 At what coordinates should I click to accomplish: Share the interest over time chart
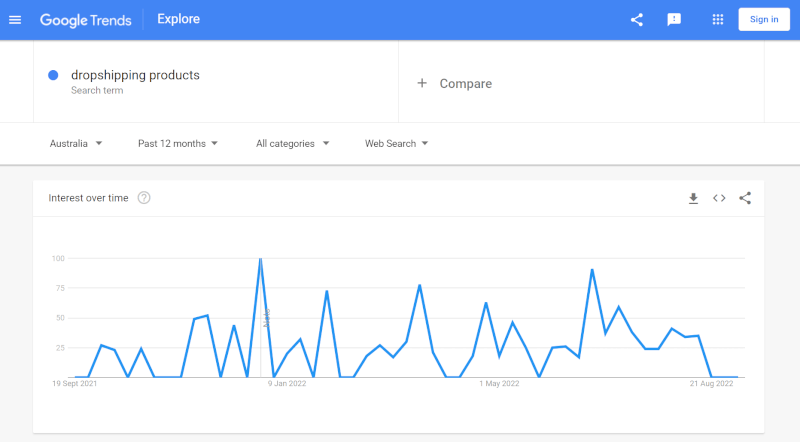(x=745, y=198)
